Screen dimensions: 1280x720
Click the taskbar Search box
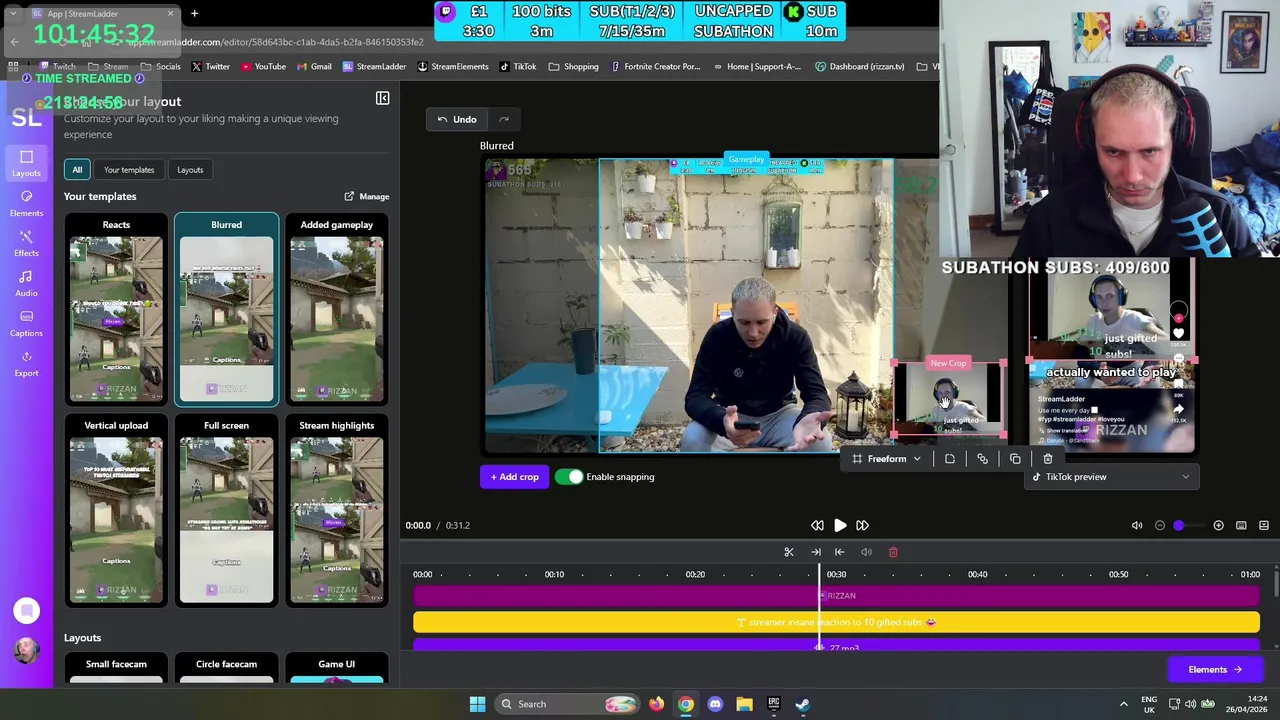pyautogui.click(x=568, y=704)
